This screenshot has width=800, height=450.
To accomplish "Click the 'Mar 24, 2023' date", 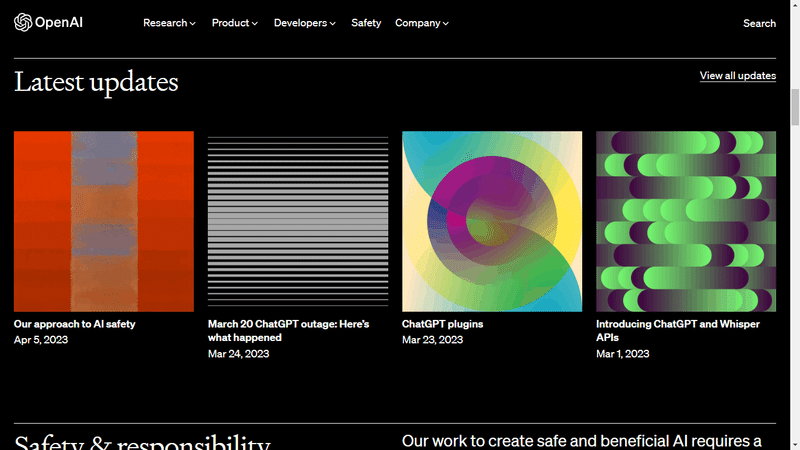I will pos(238,354).
